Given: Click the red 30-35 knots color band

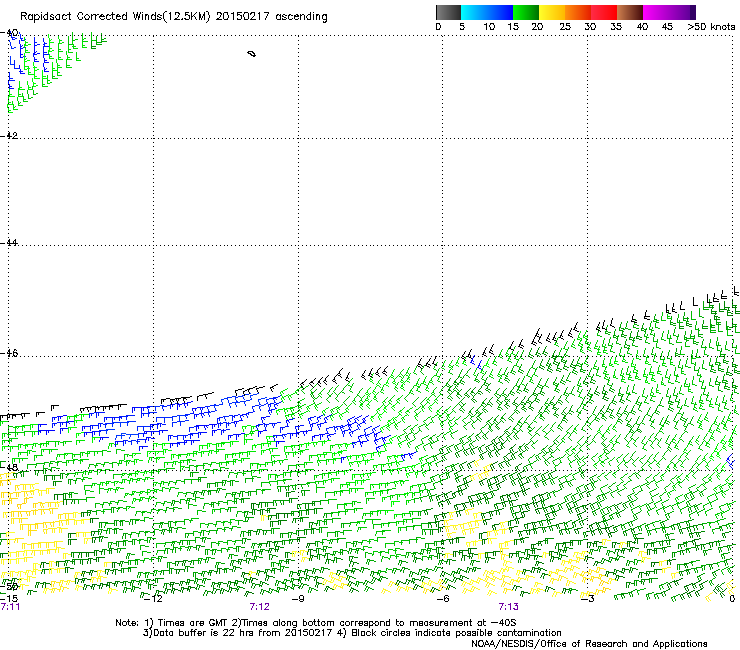Looking at the screenshot, I should (604, 12).
